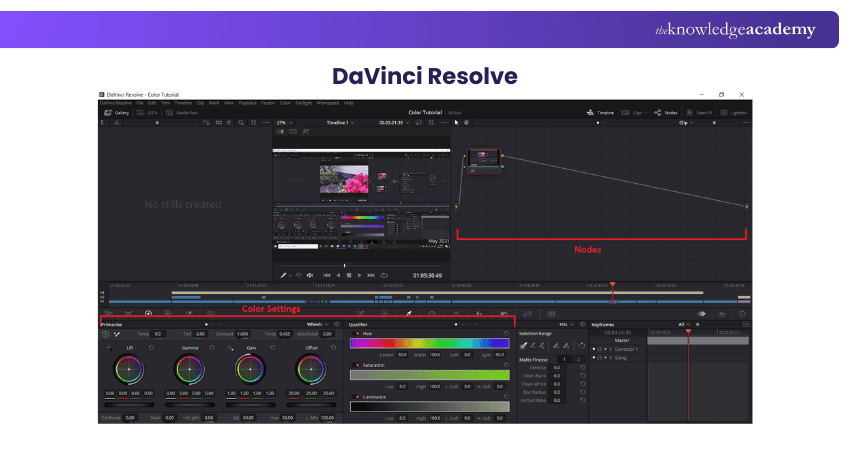Click the Hue qualifier spectrum bar
850x450 pixels.
coord(430,343)
